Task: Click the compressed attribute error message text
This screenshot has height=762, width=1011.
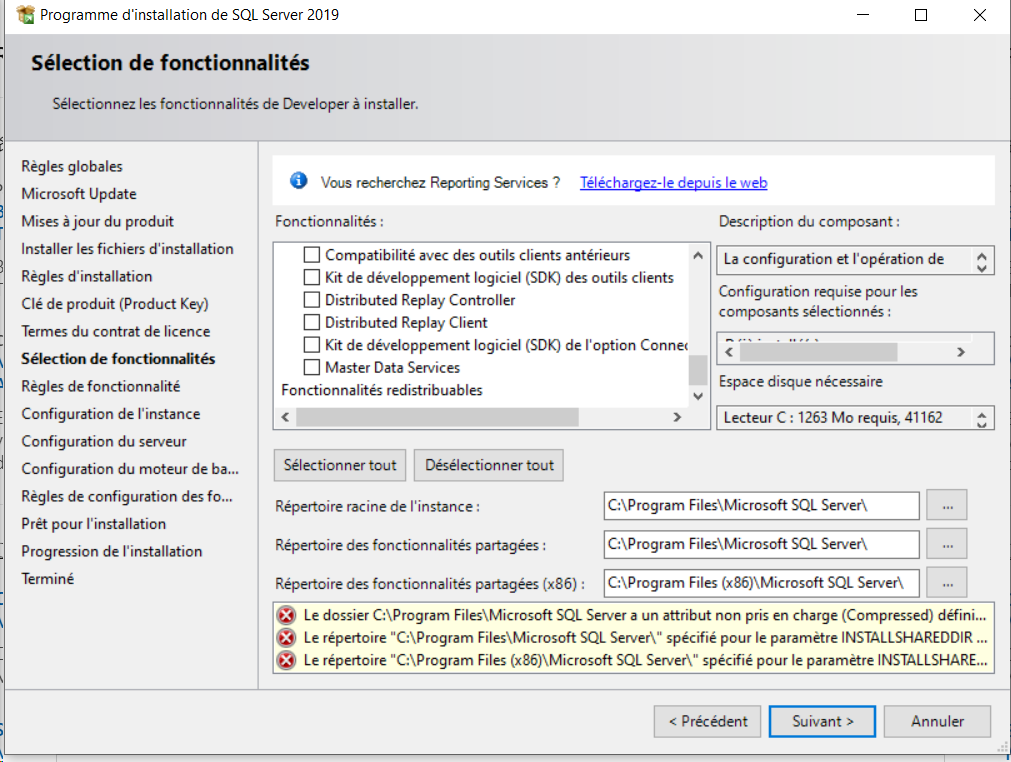Action: click(x=645, y=616)
